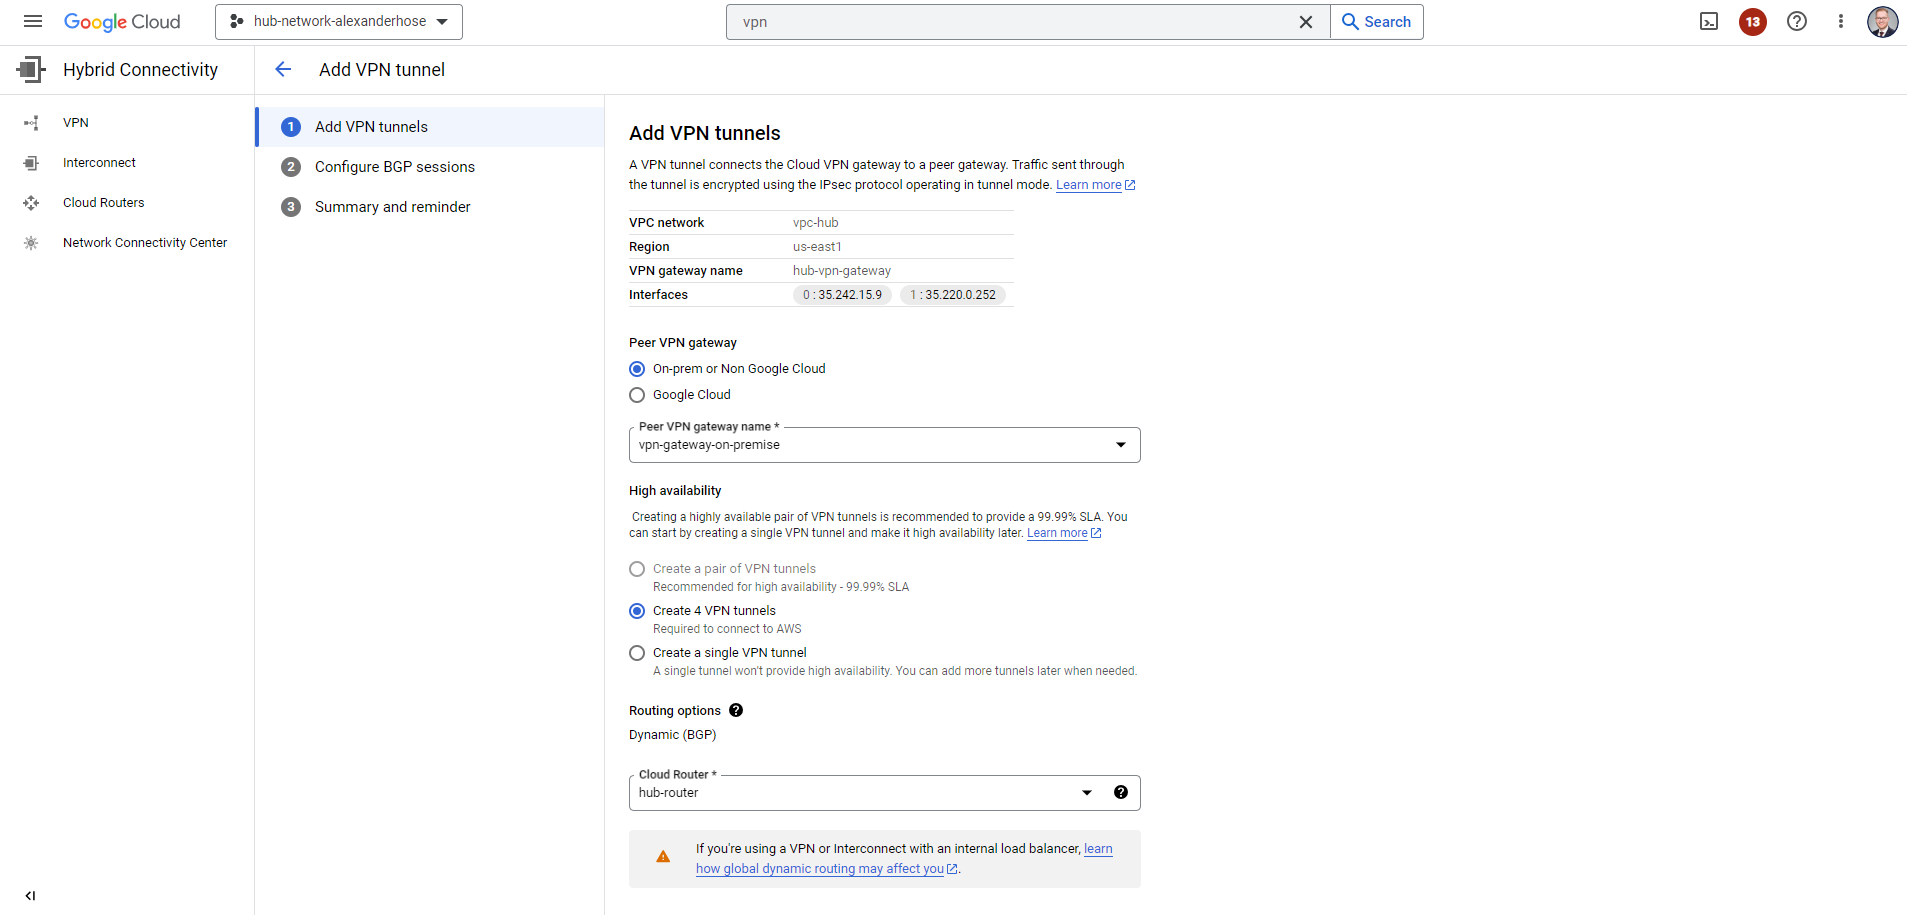Open the Cloud Router help tooltip
The image size is (1907, 915).
tap(1121, 791)
